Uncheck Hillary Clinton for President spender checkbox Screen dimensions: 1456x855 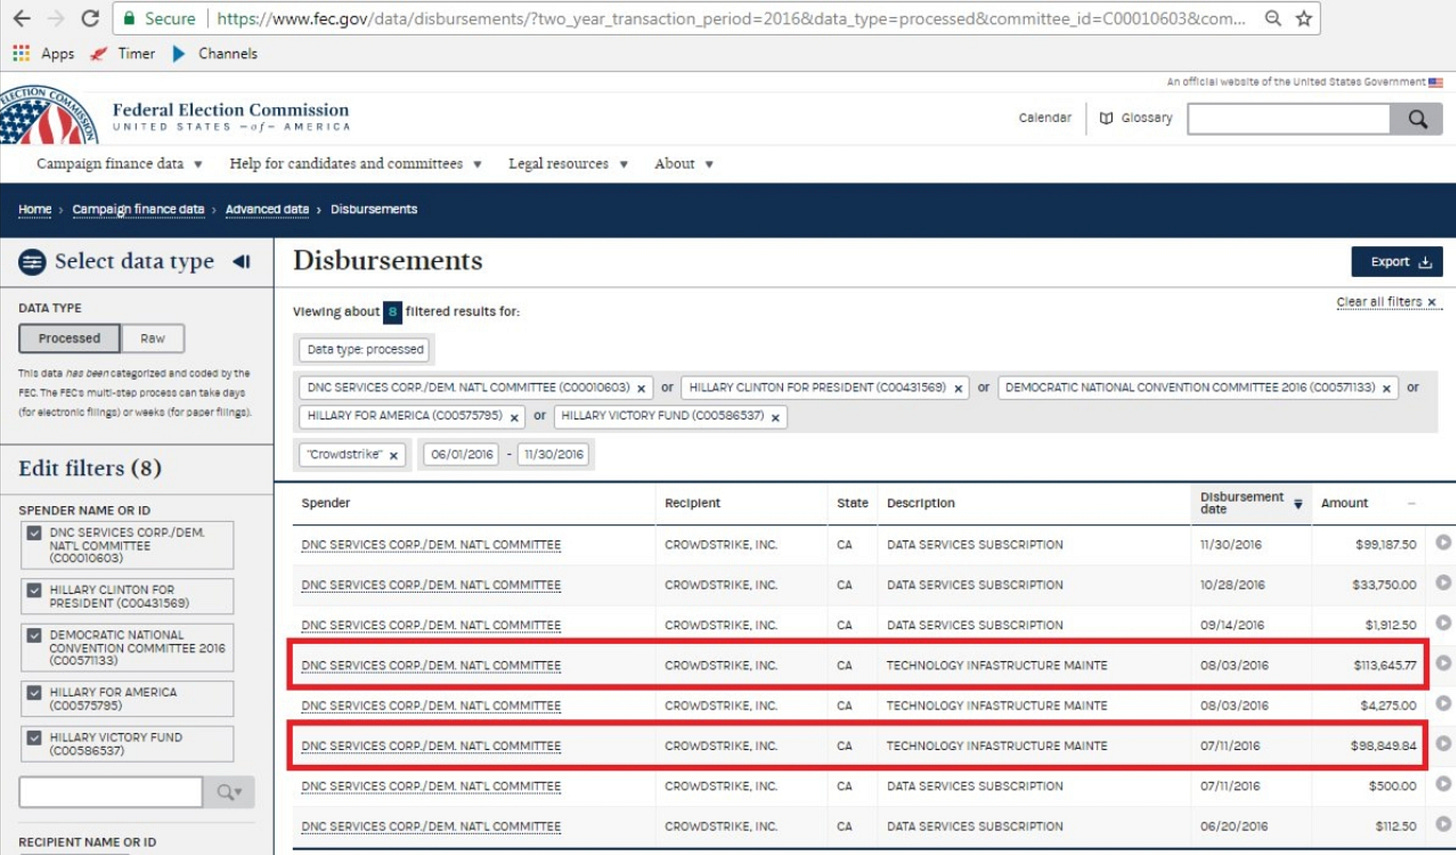point(34,590)
